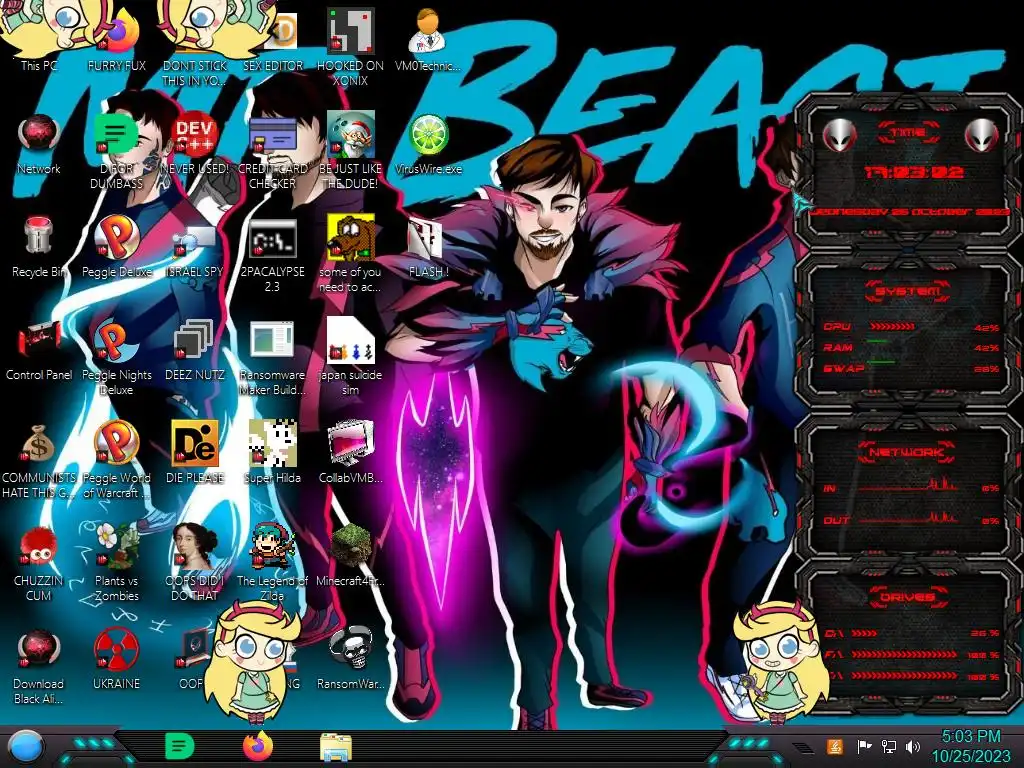Open the network tray icon
Viewport: 1024px width, 768px height.
point(889,746)
